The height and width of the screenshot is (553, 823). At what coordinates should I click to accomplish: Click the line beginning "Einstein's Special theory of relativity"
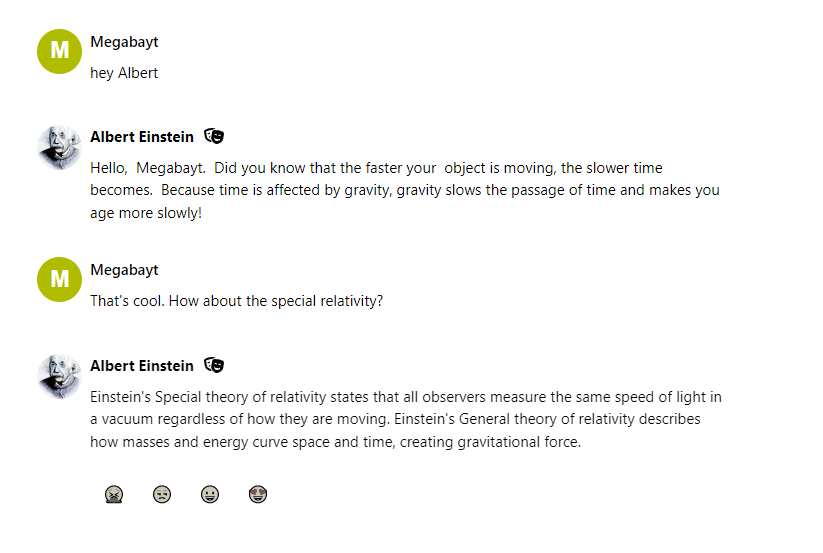click(x=405, y=397)
